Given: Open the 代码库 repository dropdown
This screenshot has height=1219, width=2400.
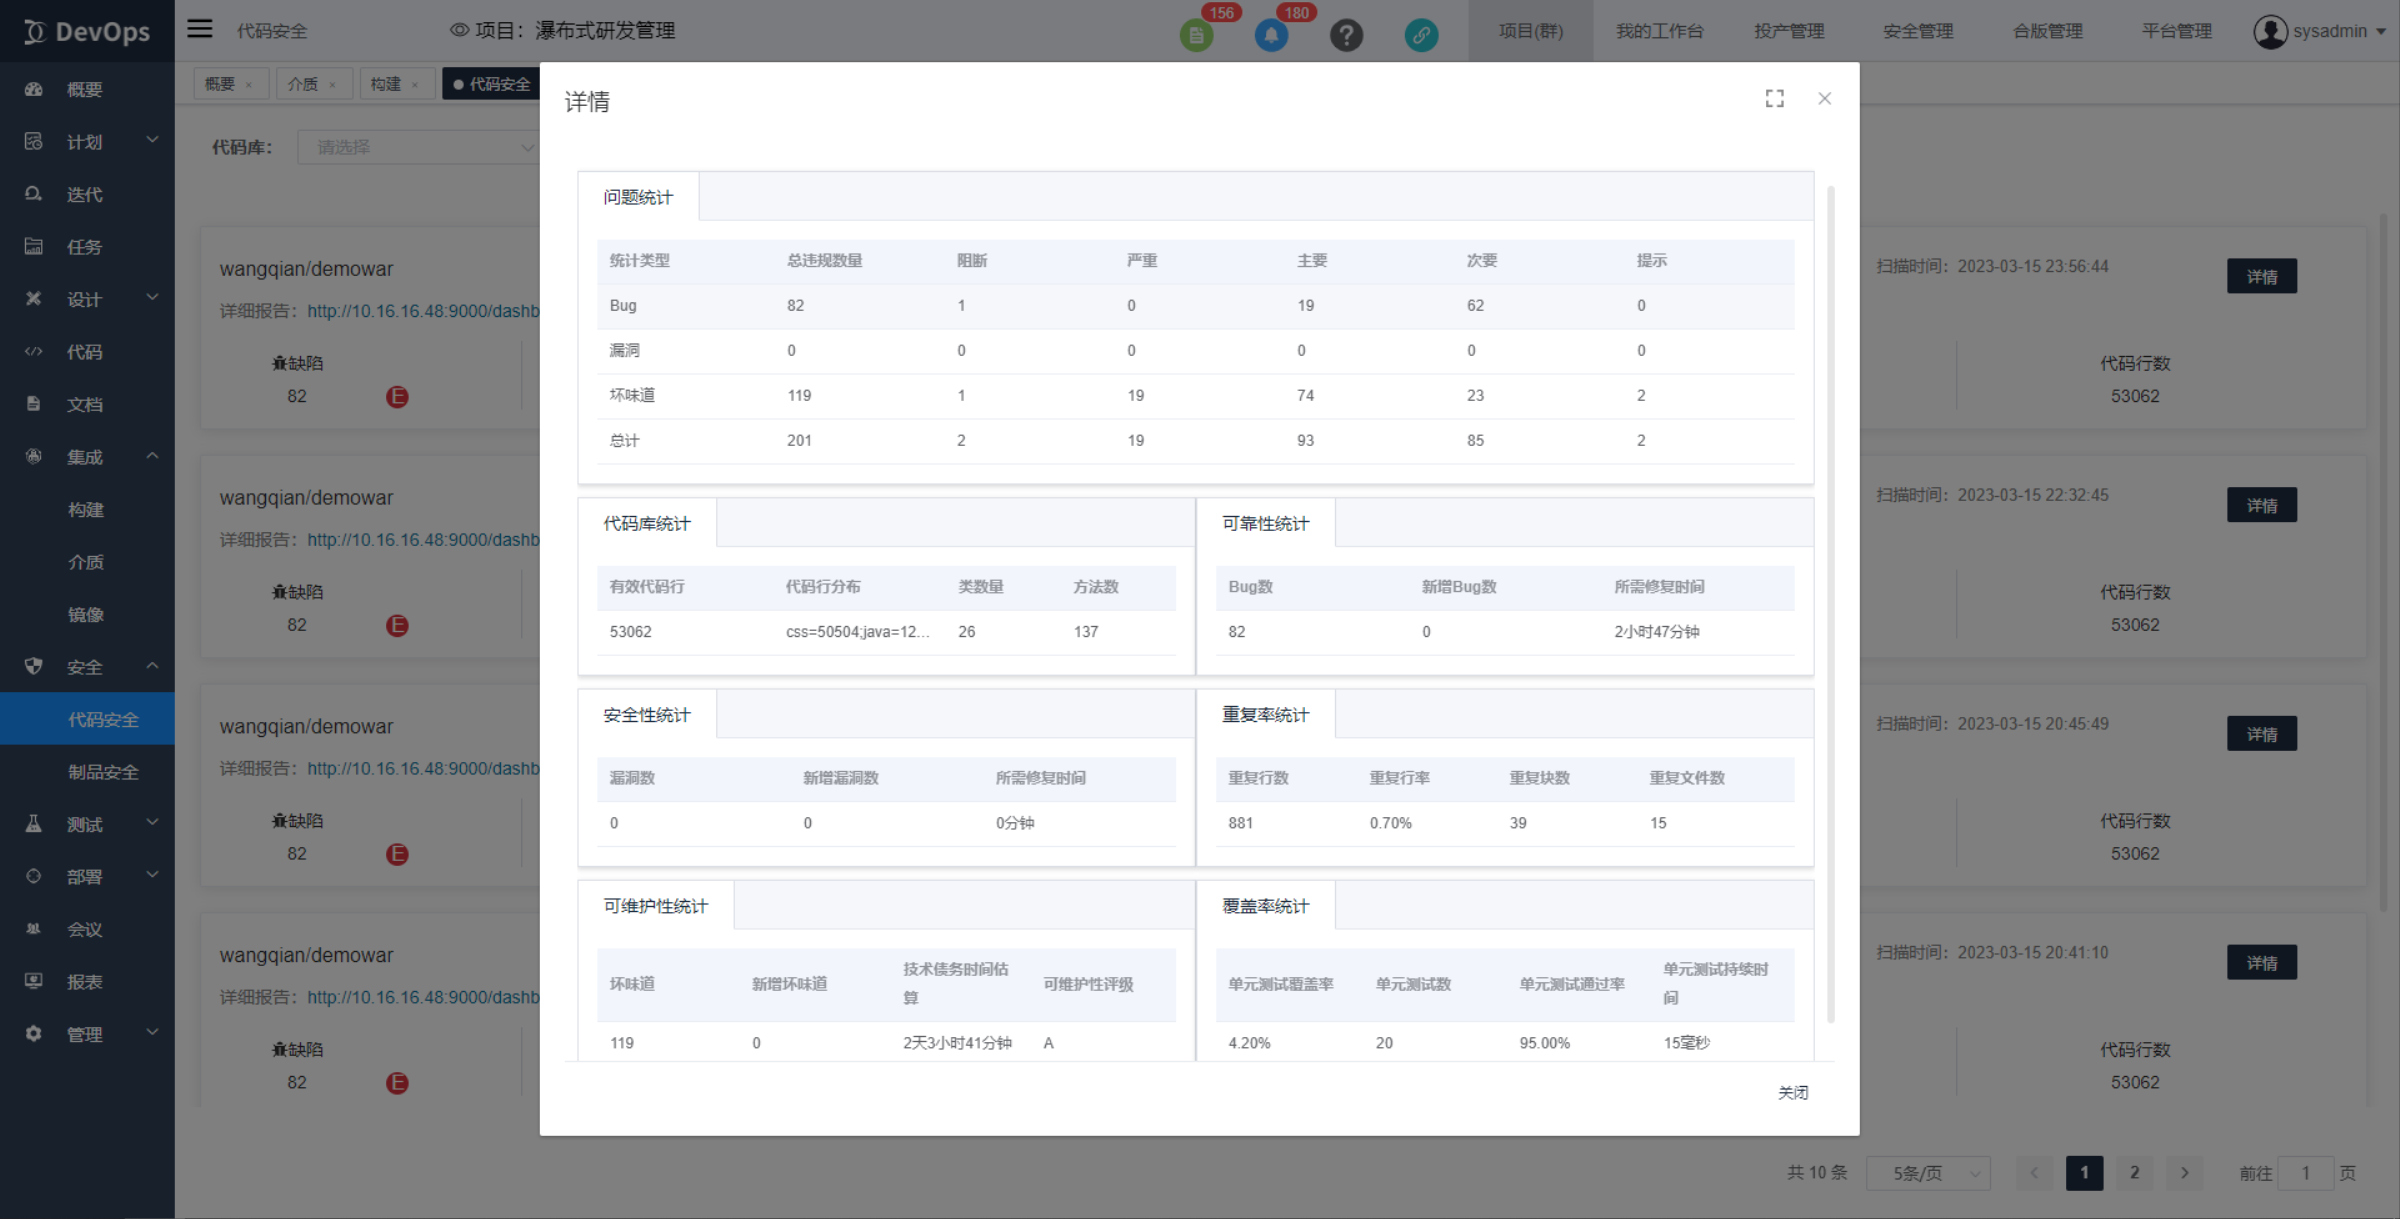Looking at the screenshot, I should [420, 146].
